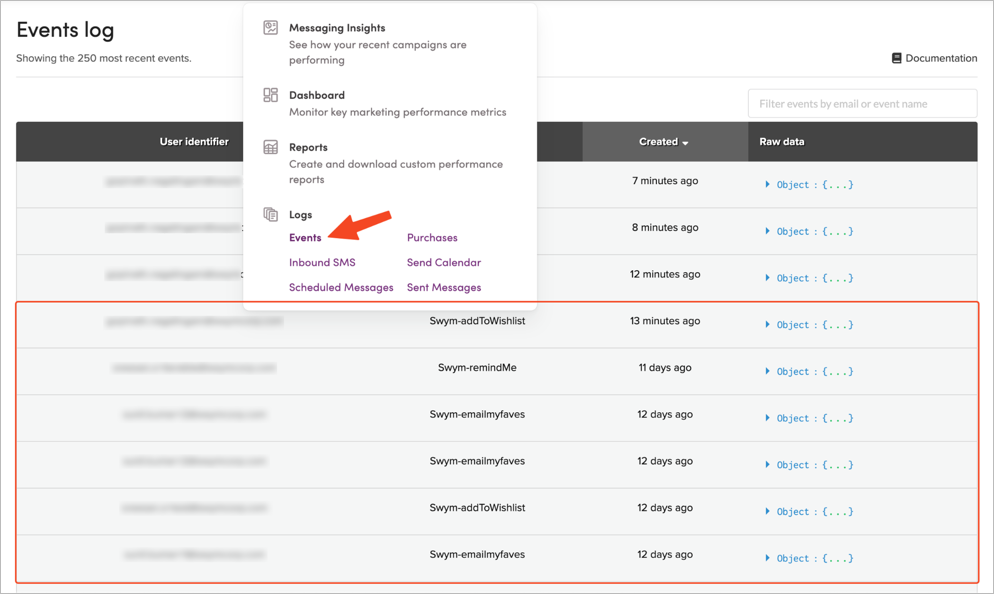The height and width of the screenshot is (594, 994).
Task: Open the Documentation link
Action: 941,58
